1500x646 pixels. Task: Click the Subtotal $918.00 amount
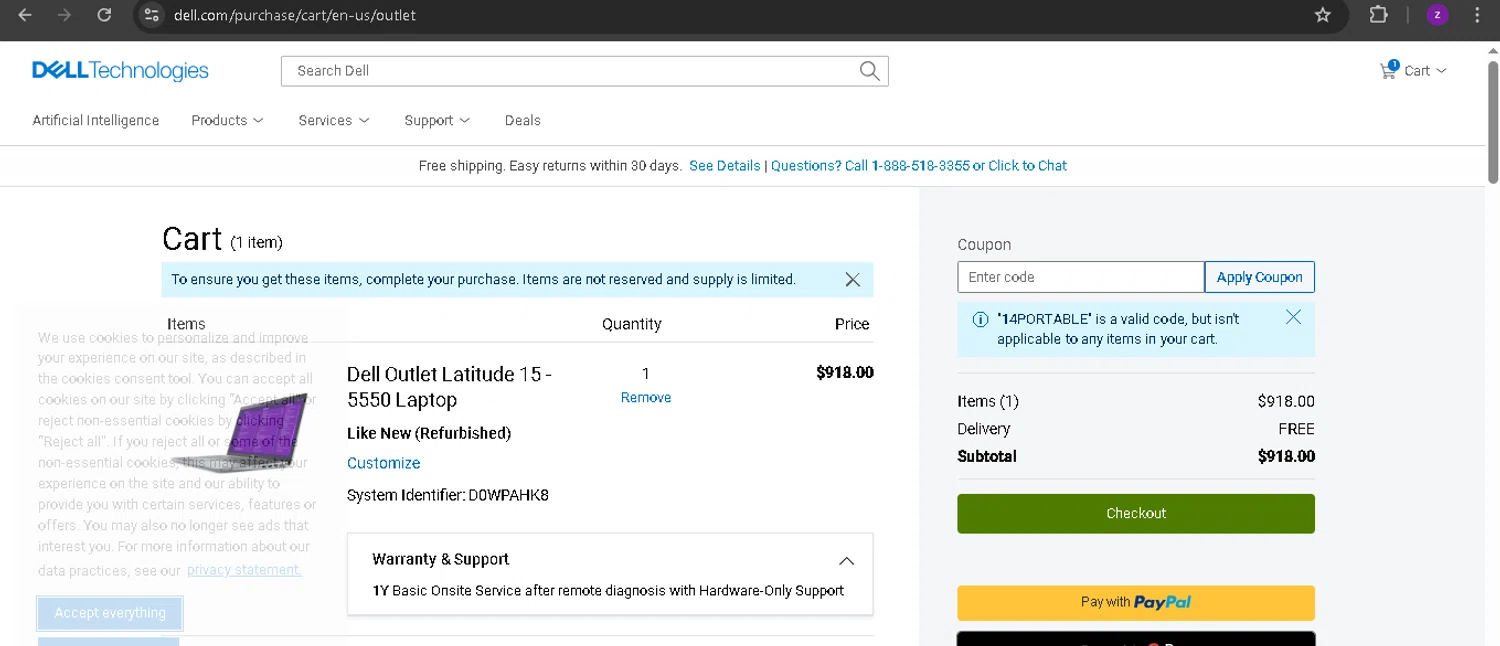tap(1286, 457)
